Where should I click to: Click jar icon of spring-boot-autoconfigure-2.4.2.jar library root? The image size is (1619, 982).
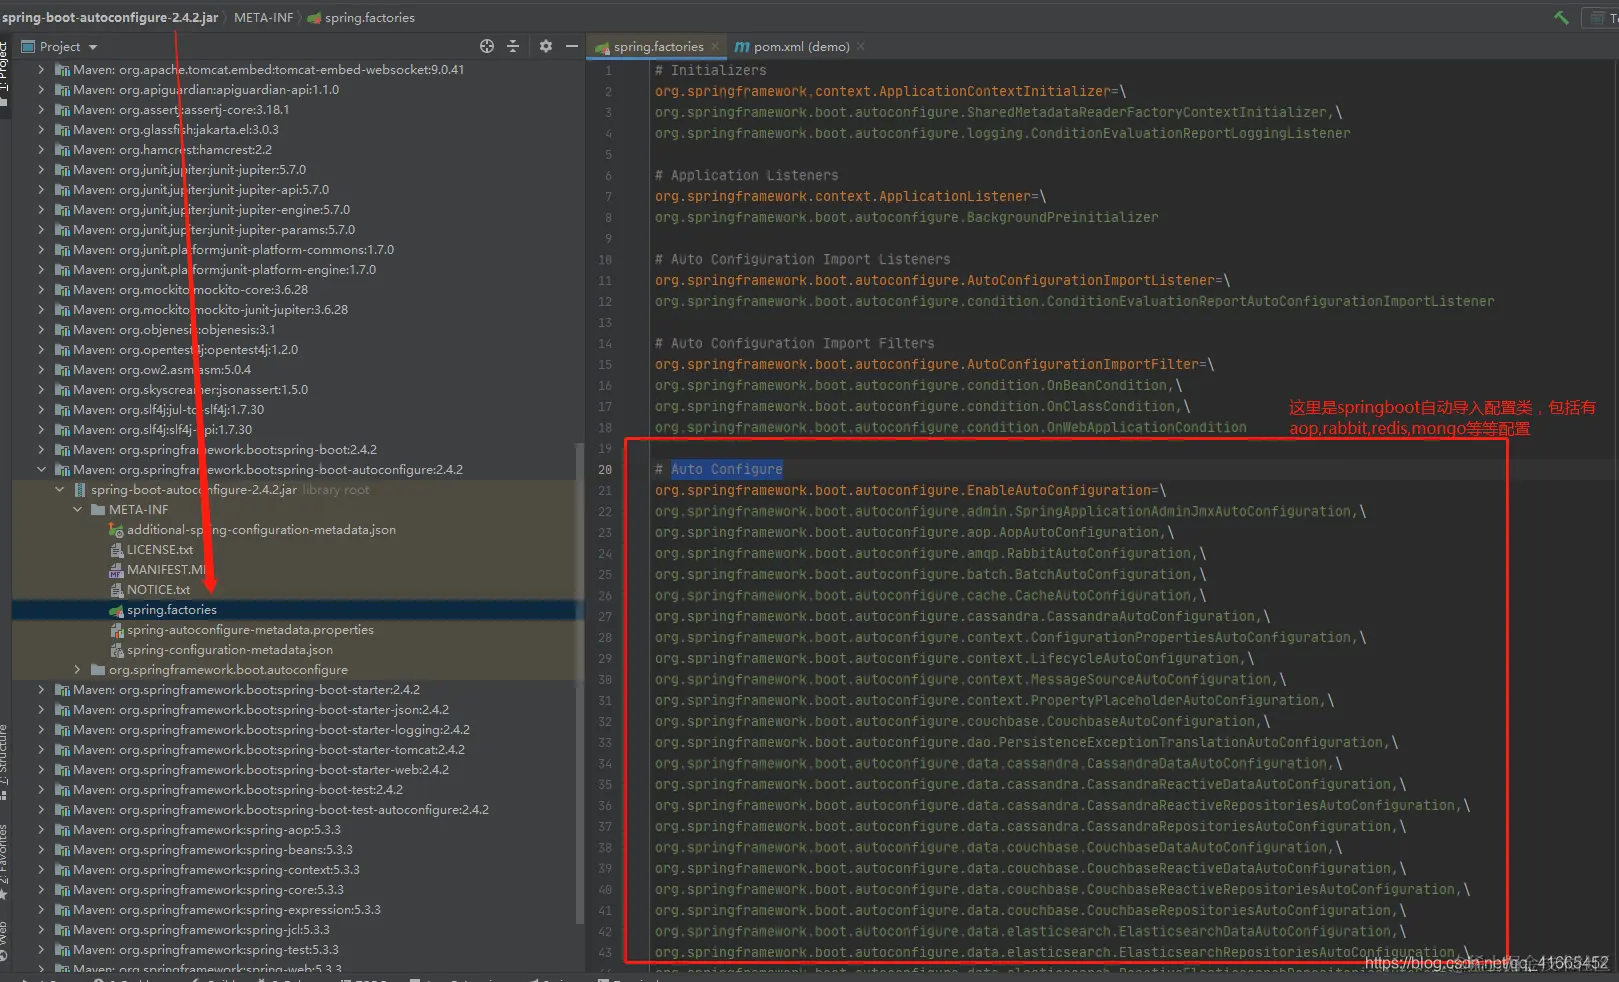[x=80, y=490]
